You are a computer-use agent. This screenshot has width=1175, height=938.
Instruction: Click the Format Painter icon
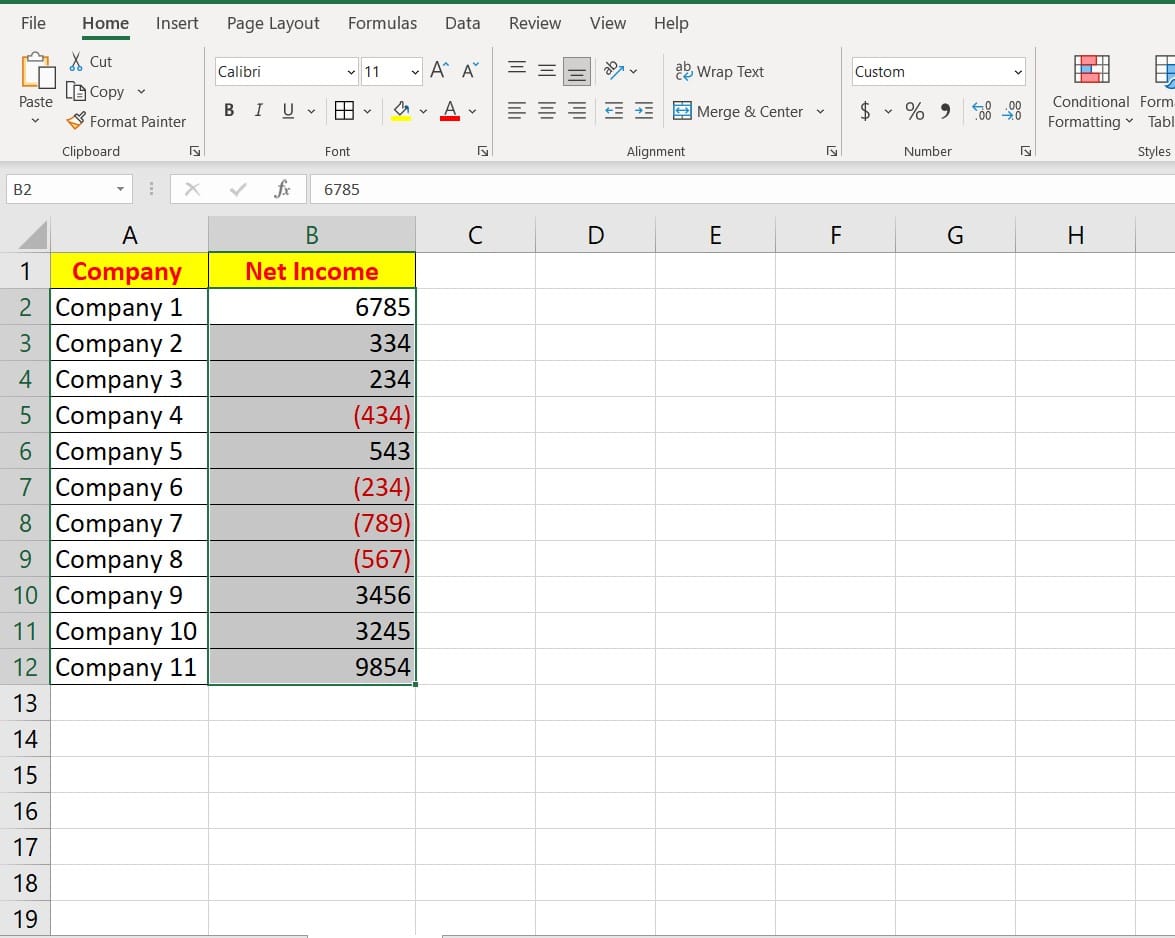click(76, 121)
